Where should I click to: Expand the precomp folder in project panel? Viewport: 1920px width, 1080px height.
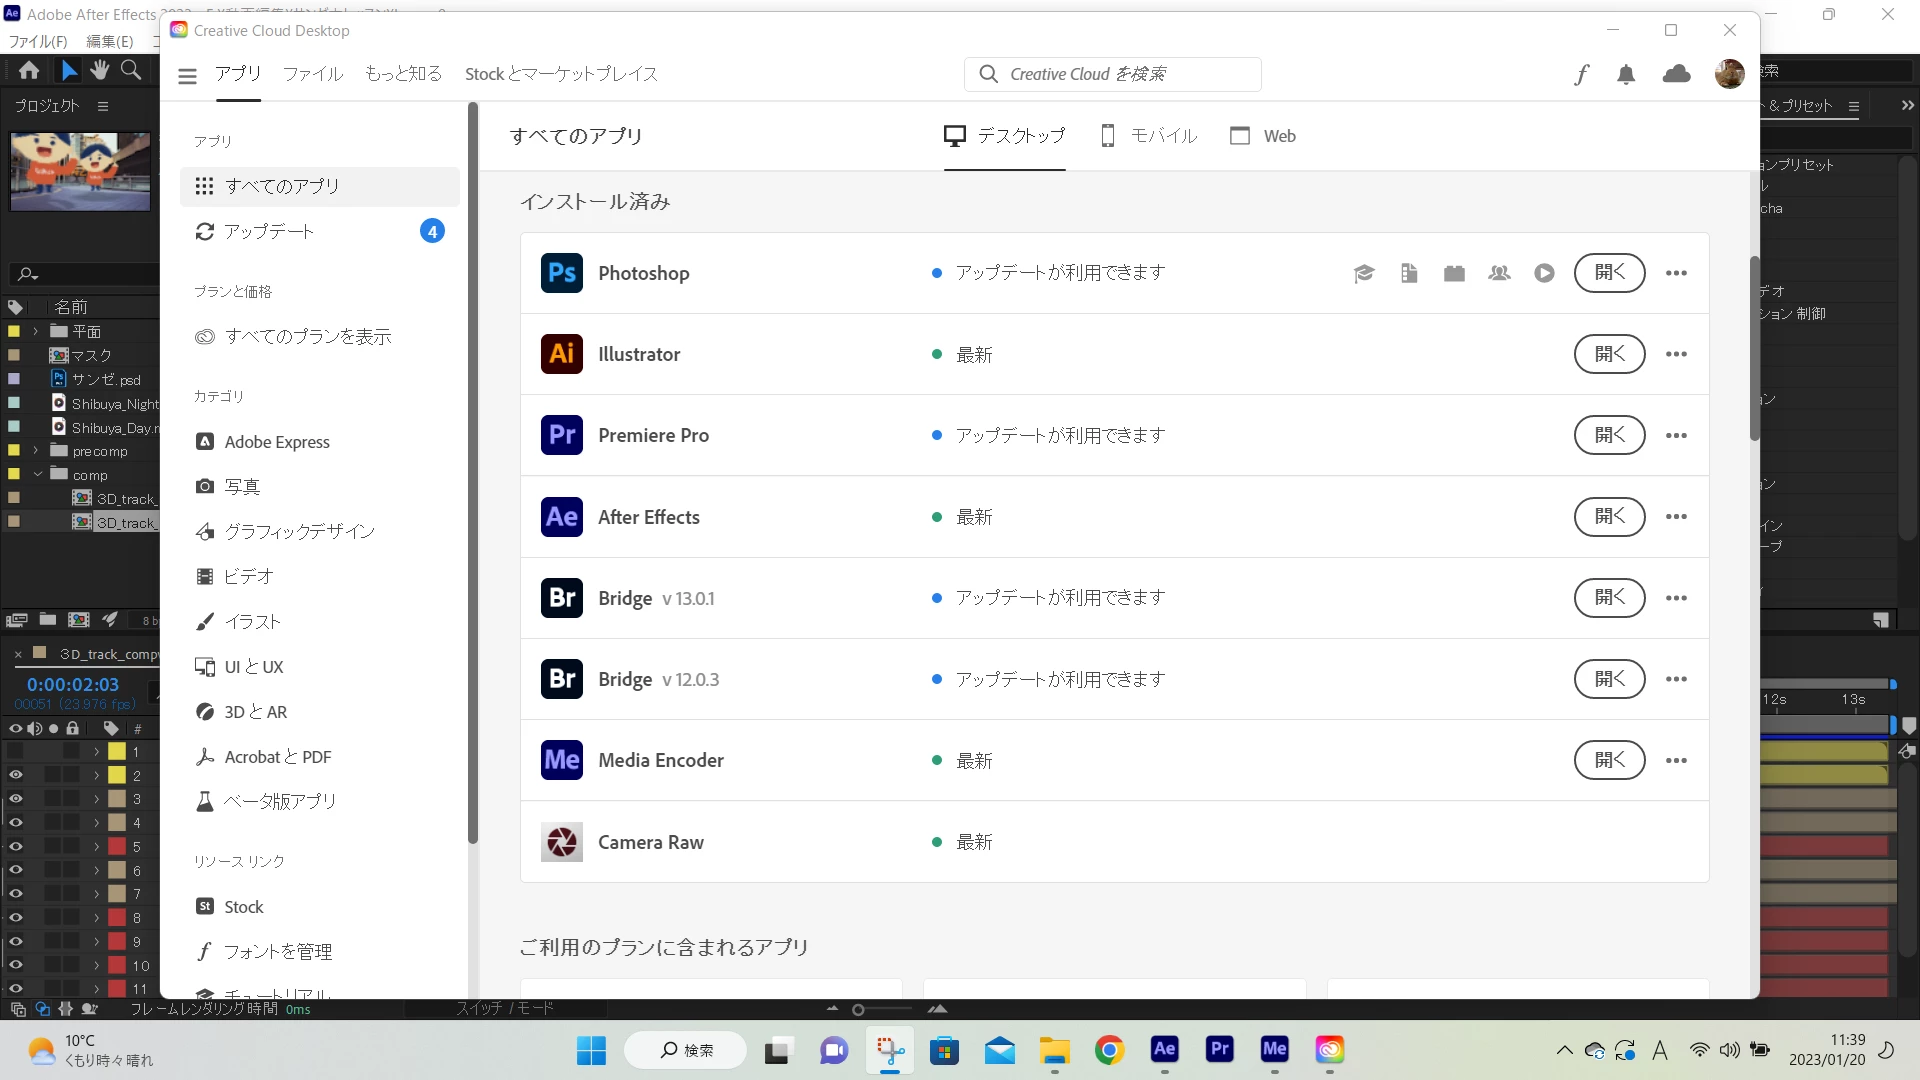click(x=36, y=451)
